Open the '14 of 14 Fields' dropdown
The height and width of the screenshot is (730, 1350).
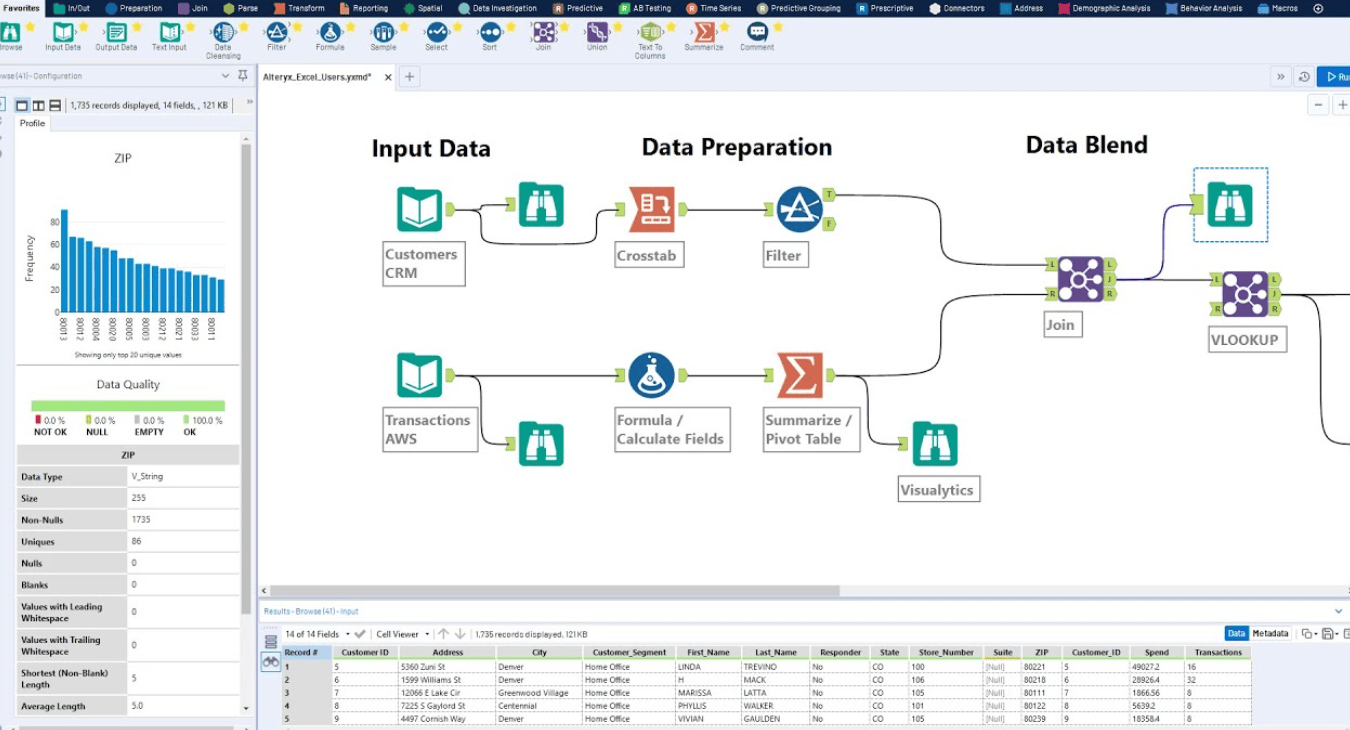317,634
